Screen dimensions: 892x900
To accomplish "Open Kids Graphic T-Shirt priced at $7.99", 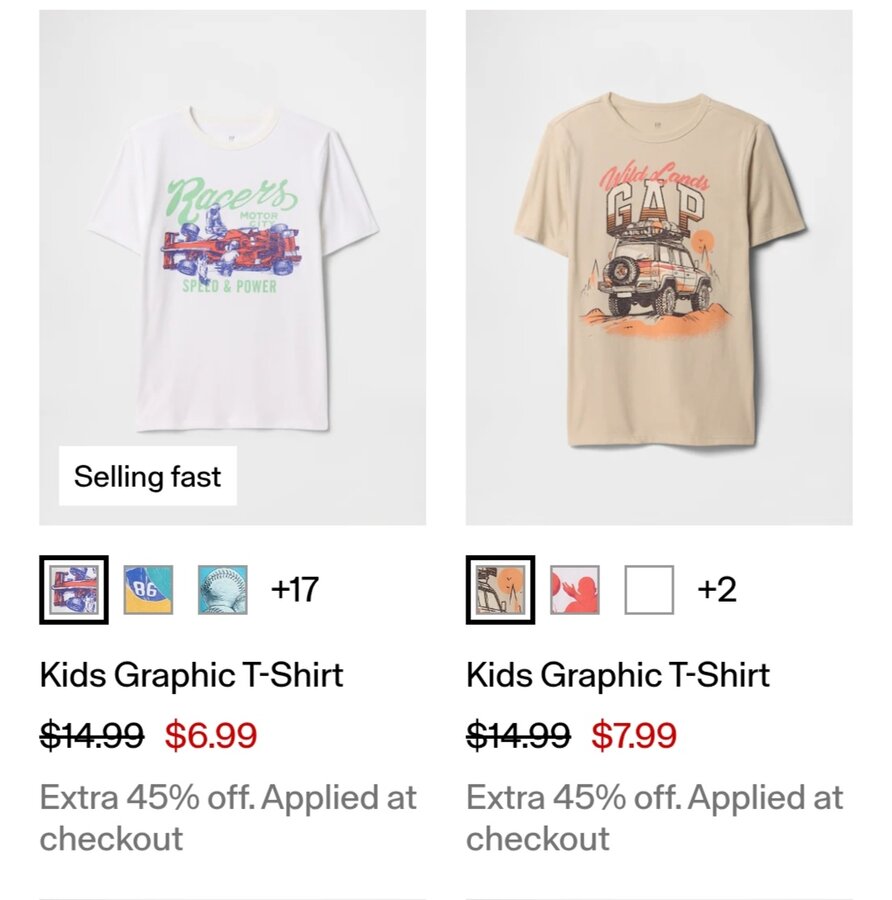I will [618, 675].
